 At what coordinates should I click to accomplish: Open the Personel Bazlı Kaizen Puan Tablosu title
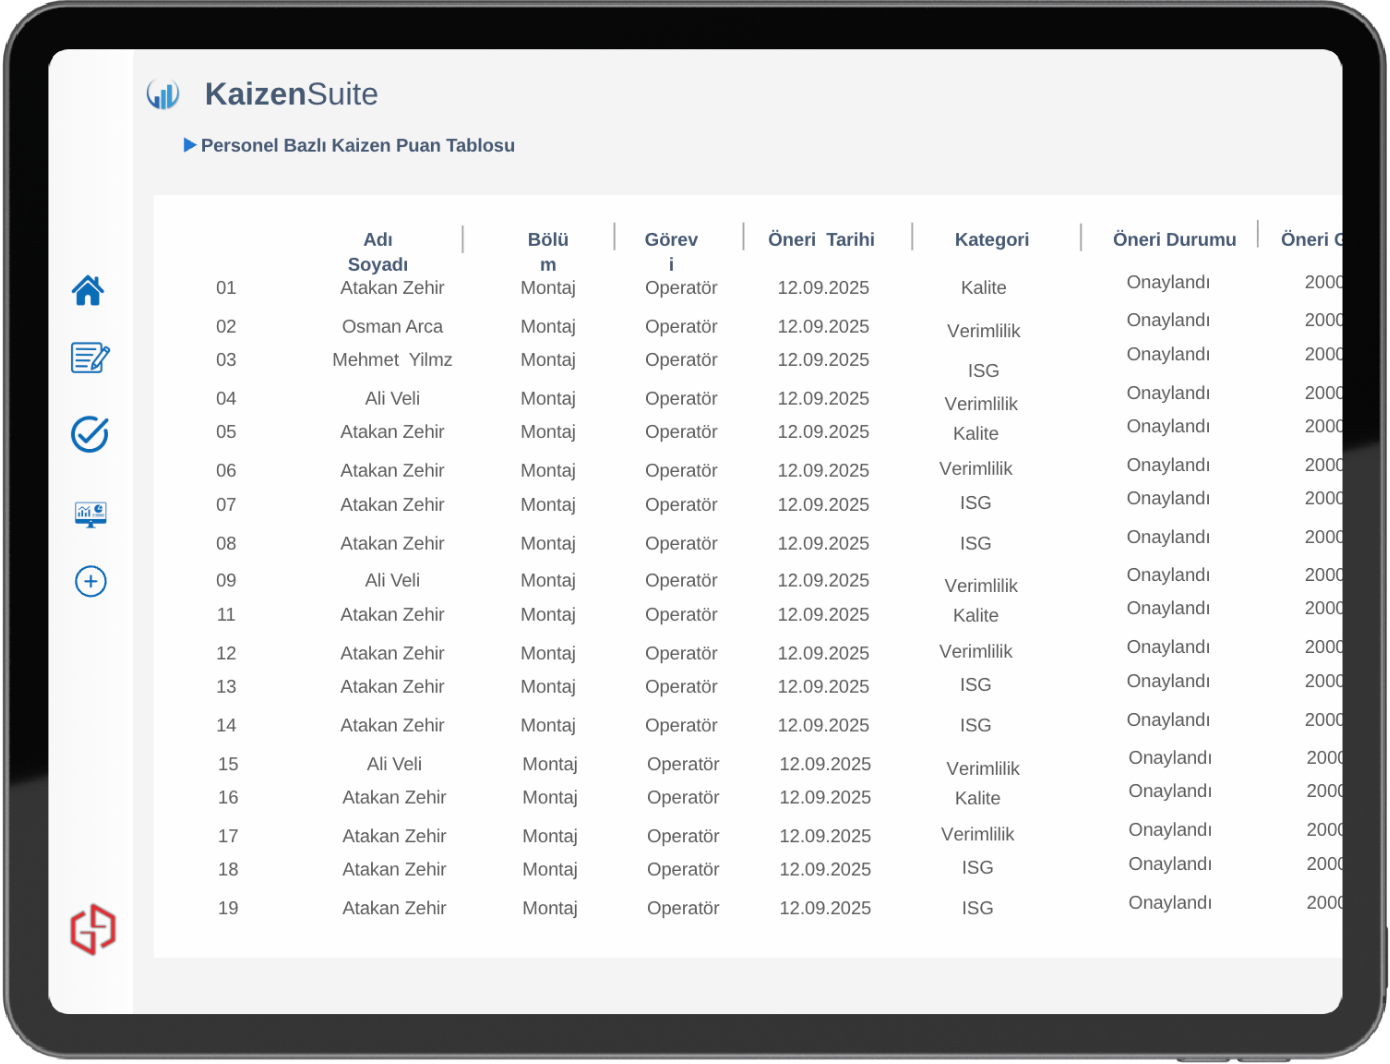357,145
